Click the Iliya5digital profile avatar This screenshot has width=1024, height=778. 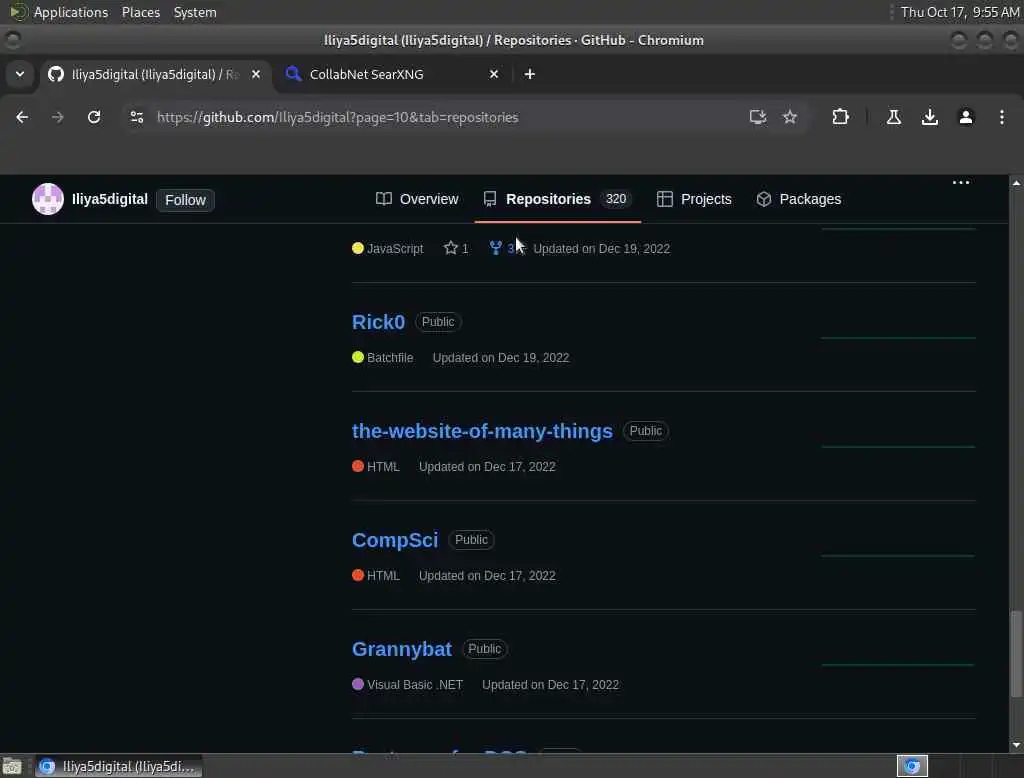48,199
